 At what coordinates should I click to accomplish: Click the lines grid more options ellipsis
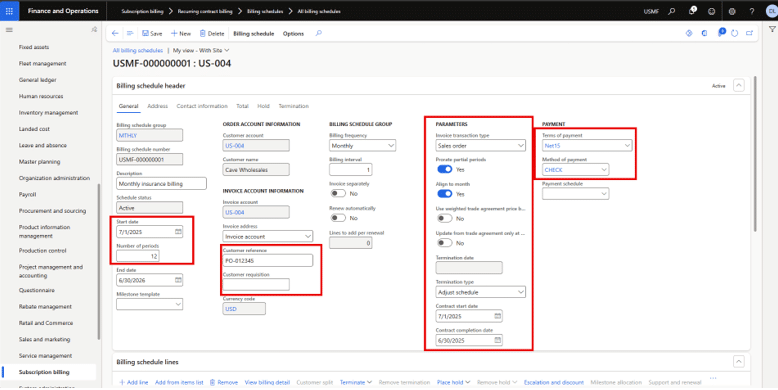coord(713,379)
